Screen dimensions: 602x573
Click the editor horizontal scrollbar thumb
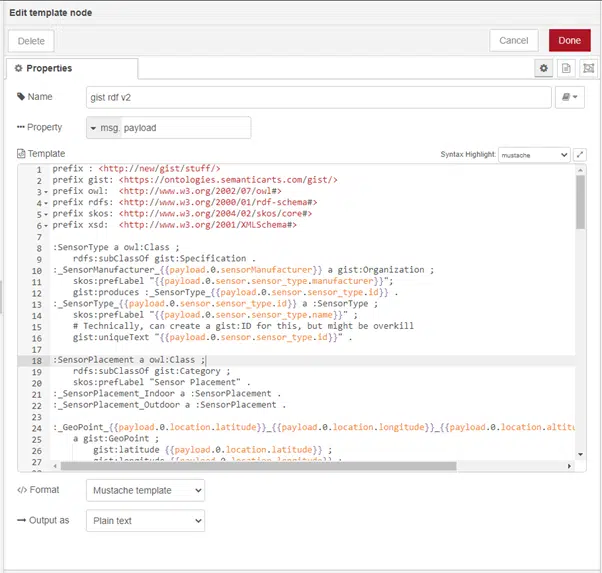click(258, 466)
